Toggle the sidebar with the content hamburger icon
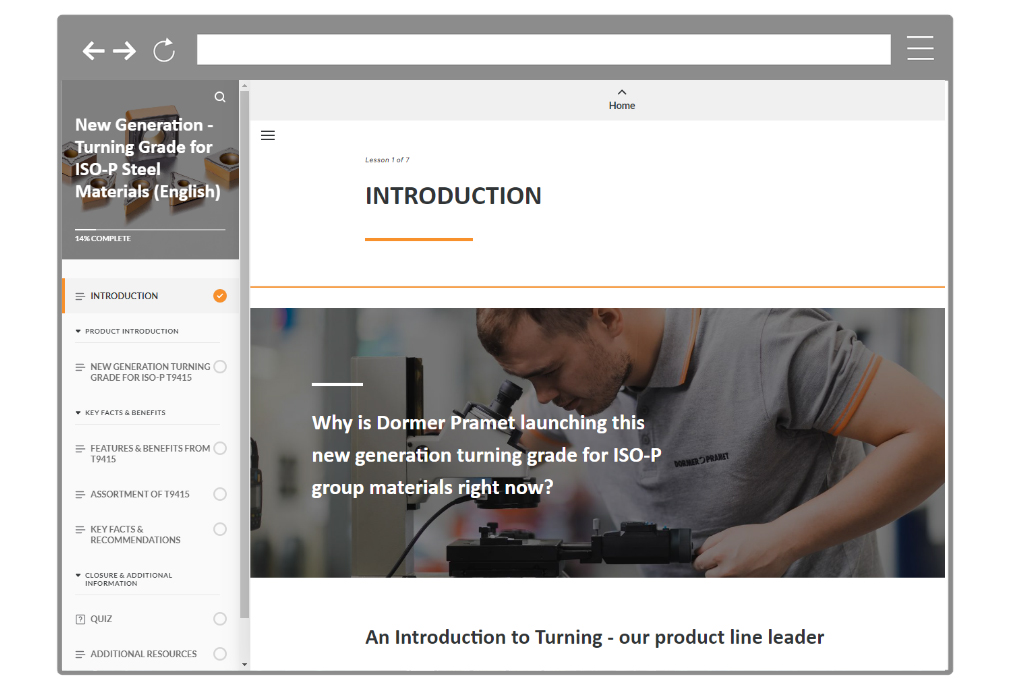Viewport: 1035px width, 690px height. [x=268, y=135]
